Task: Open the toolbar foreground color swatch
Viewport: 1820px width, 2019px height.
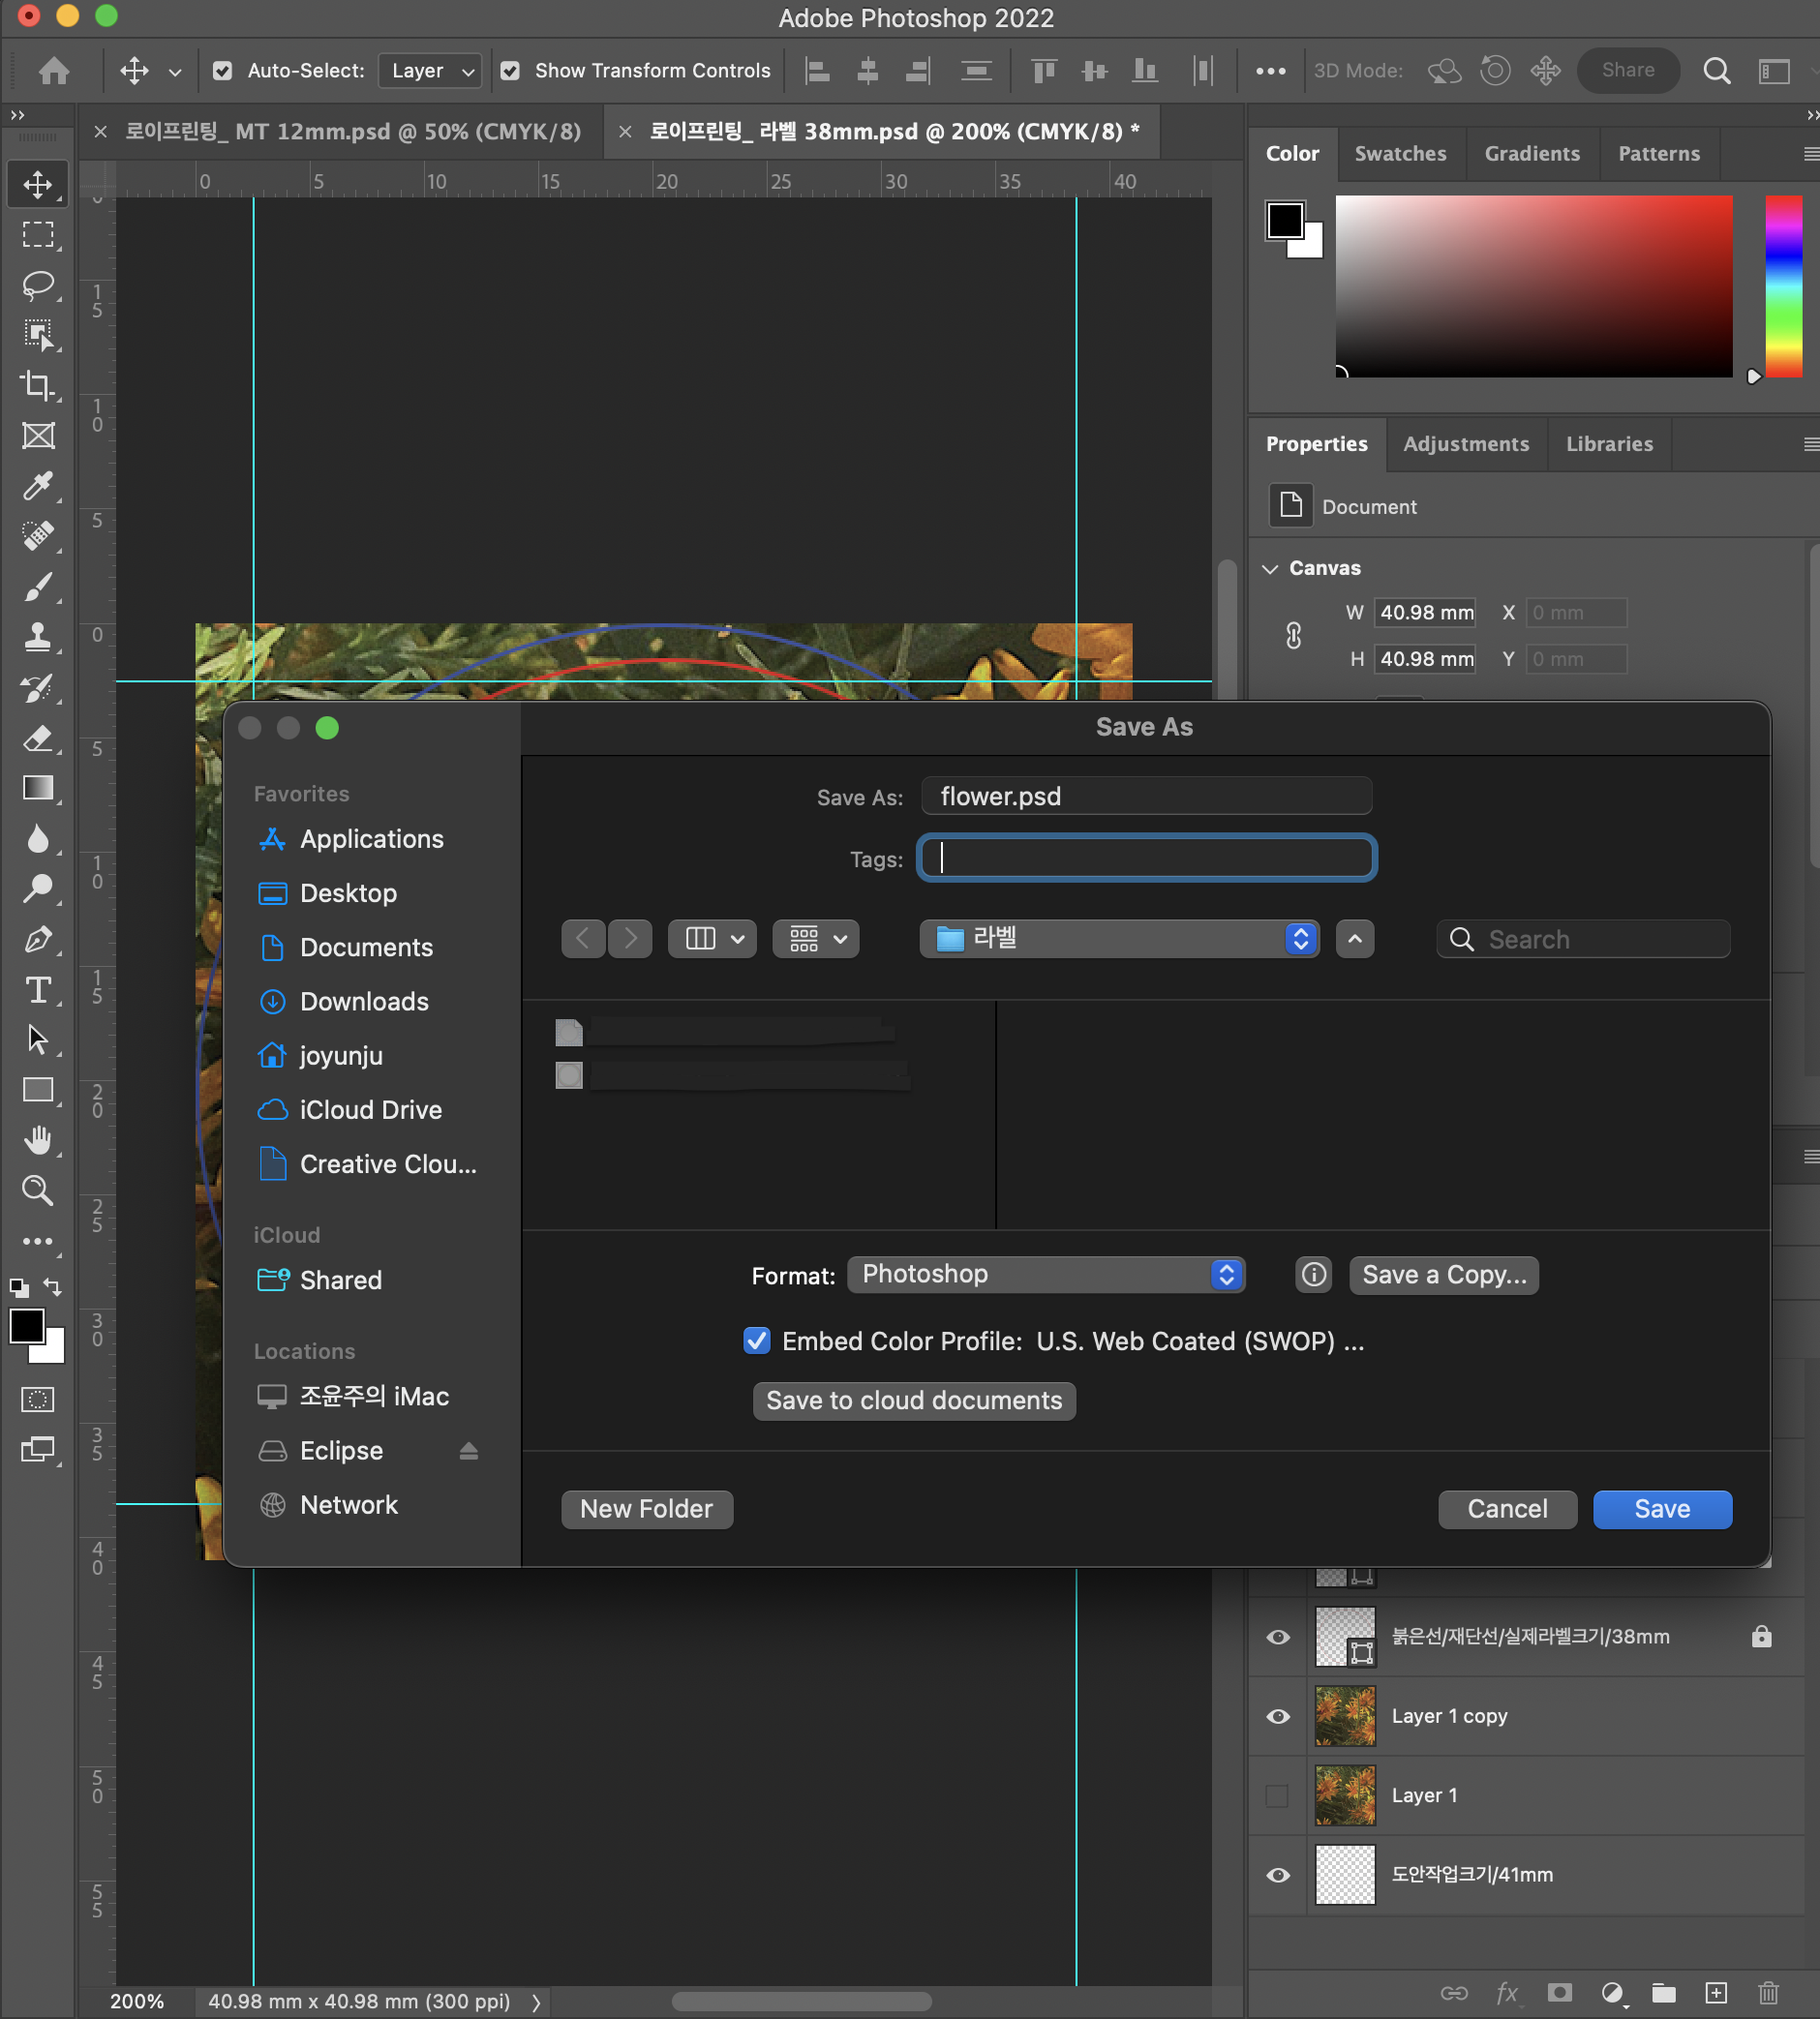Action: [27, 1326]
